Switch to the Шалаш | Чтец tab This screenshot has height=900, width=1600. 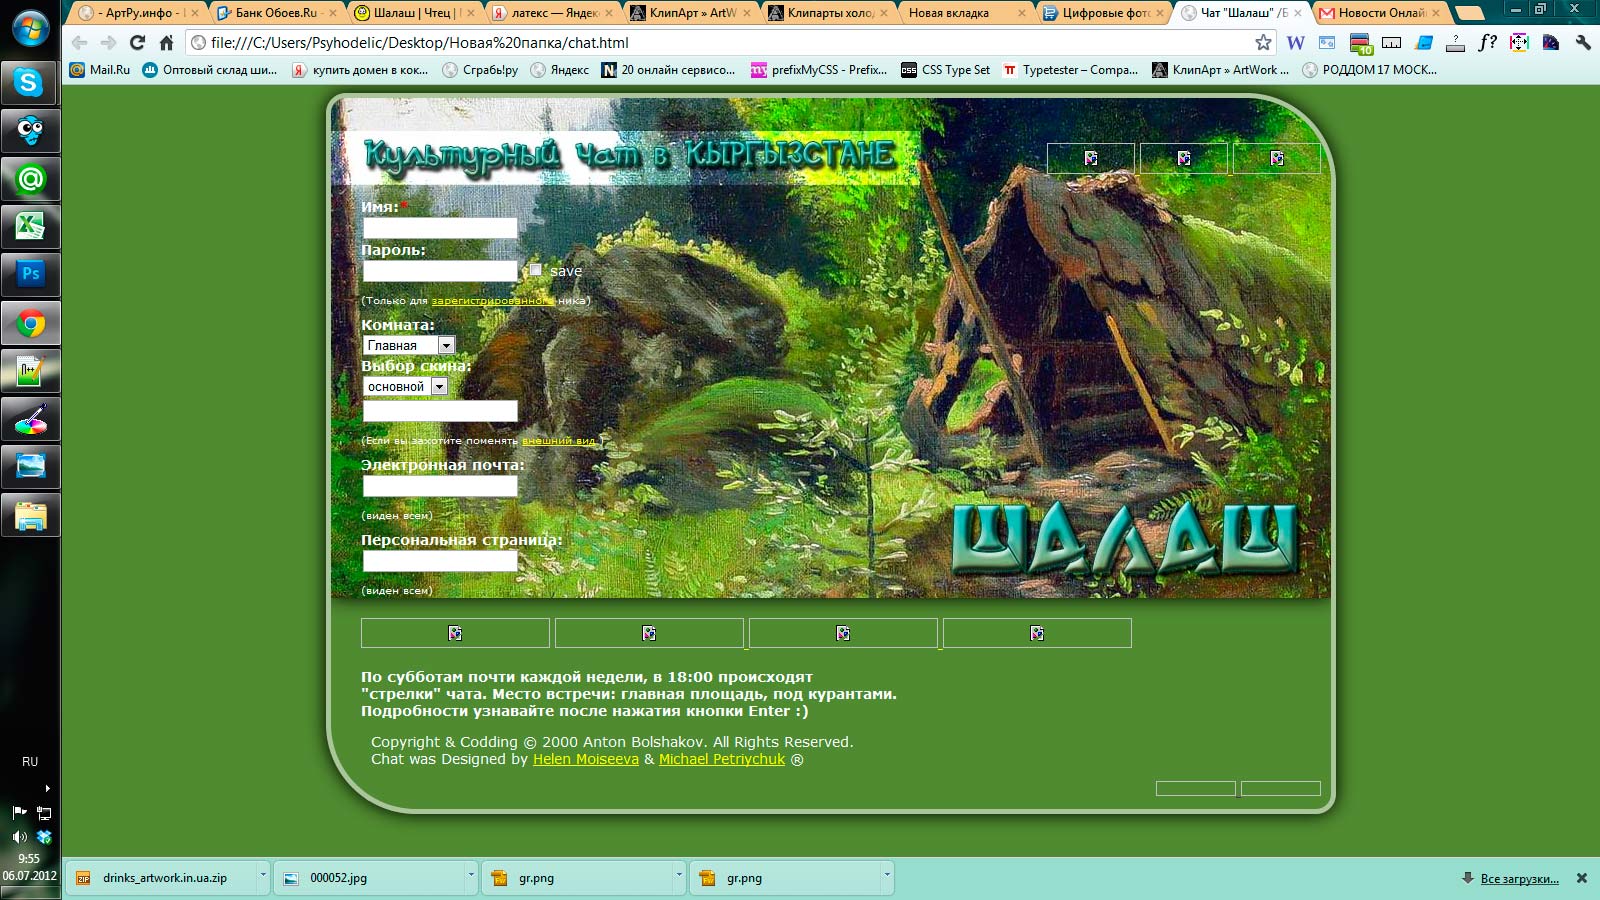tap(414, 13)
